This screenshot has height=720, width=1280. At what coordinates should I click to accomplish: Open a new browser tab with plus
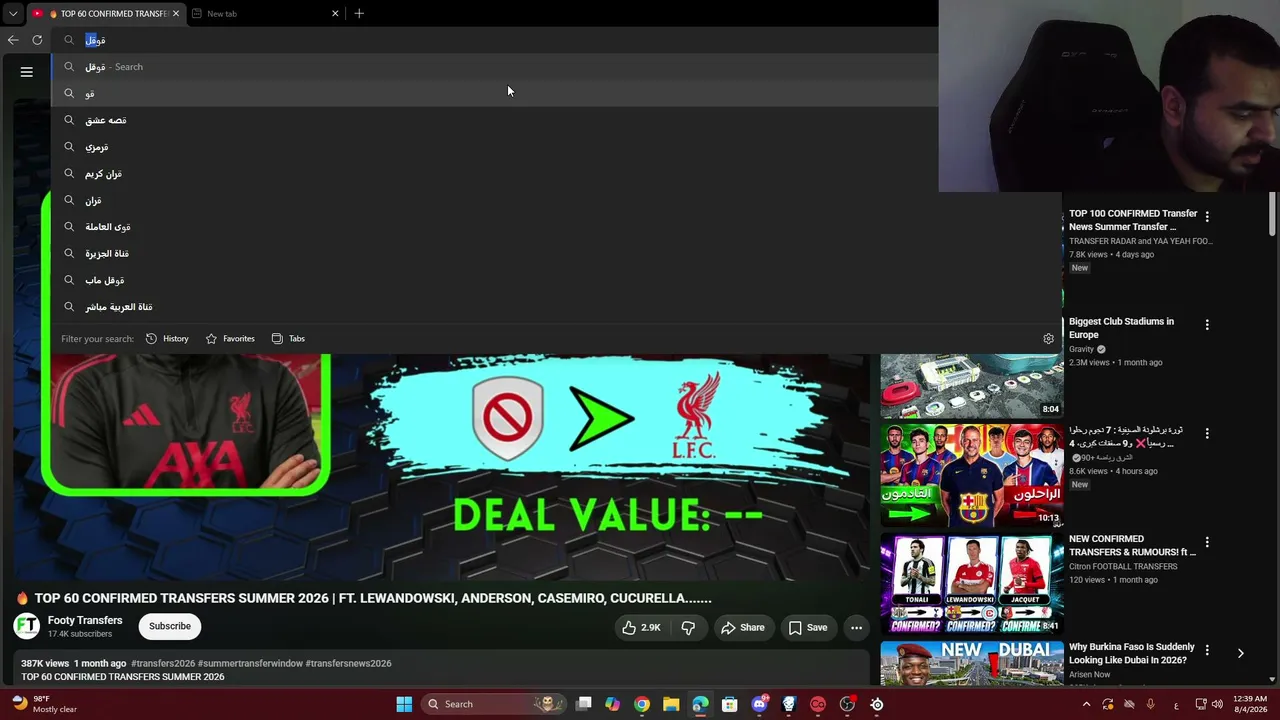click(x=359, y=14)
